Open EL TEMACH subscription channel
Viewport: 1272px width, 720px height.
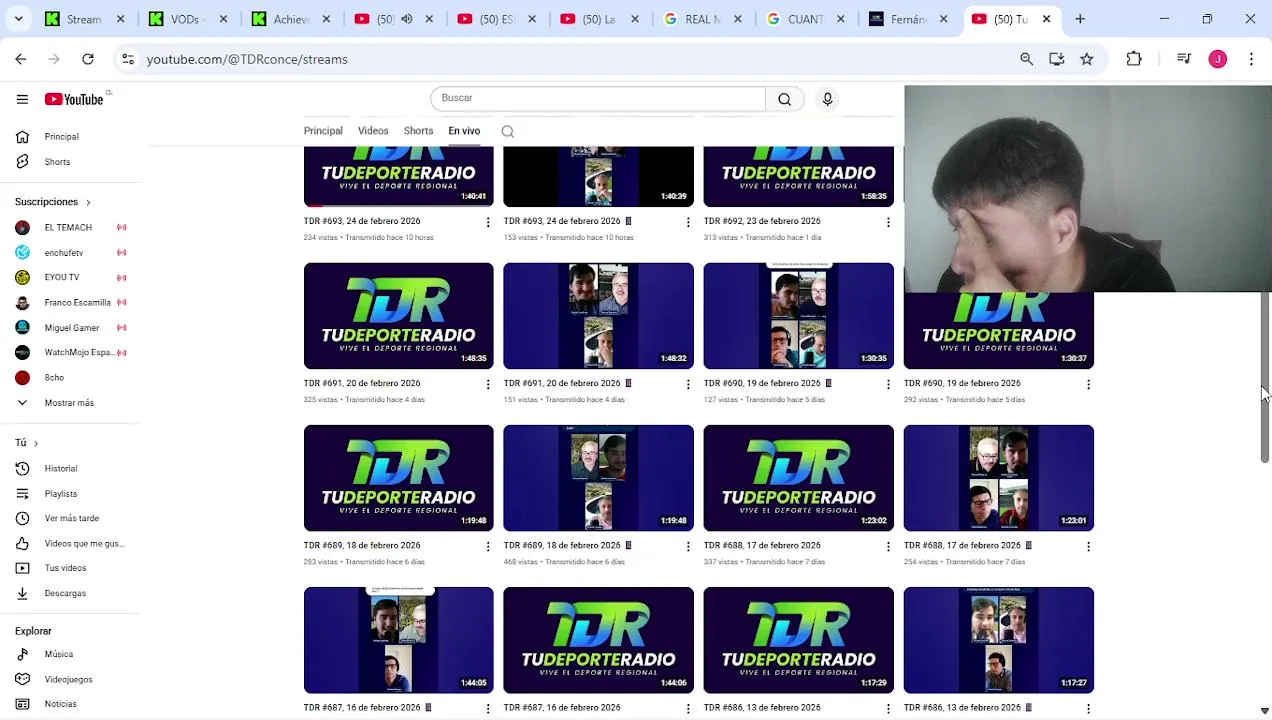tap(70, 227)
